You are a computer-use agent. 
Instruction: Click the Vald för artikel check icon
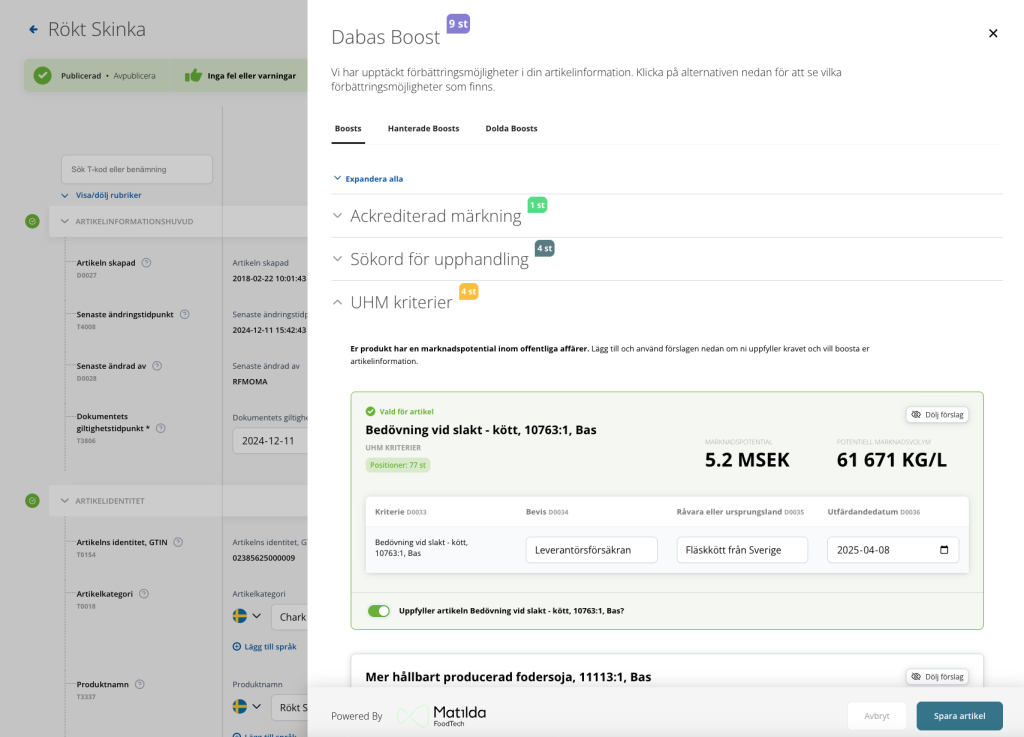point(370,411)
